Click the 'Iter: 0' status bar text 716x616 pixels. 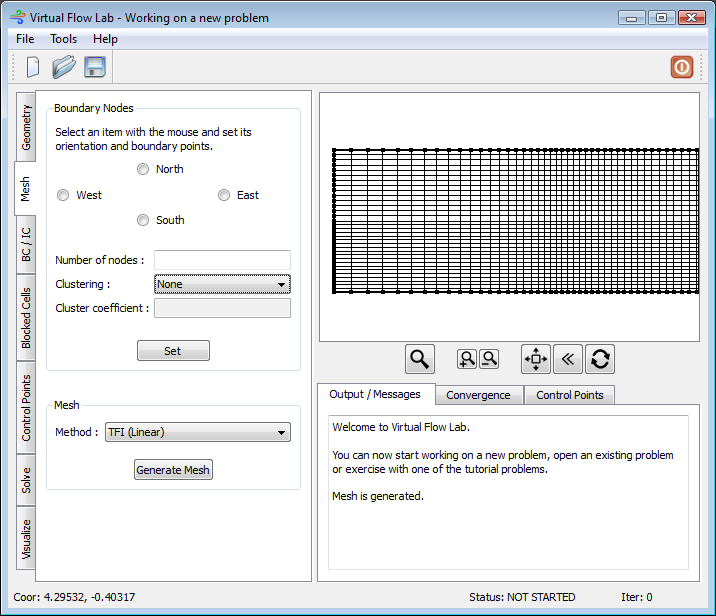point(637,597)
